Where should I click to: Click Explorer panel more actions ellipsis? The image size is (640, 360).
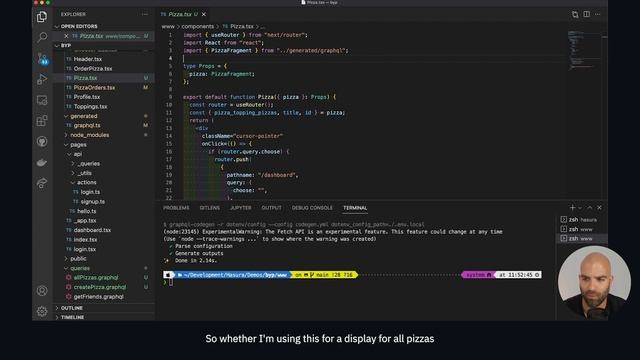coord(145,14)
